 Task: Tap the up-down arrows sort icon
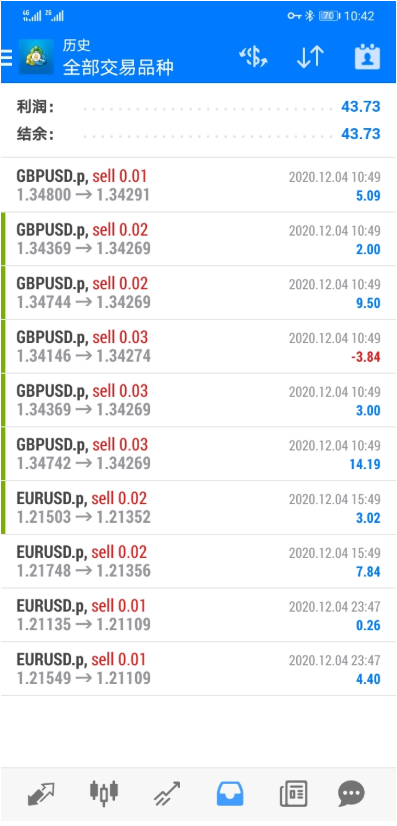[310, 57]
